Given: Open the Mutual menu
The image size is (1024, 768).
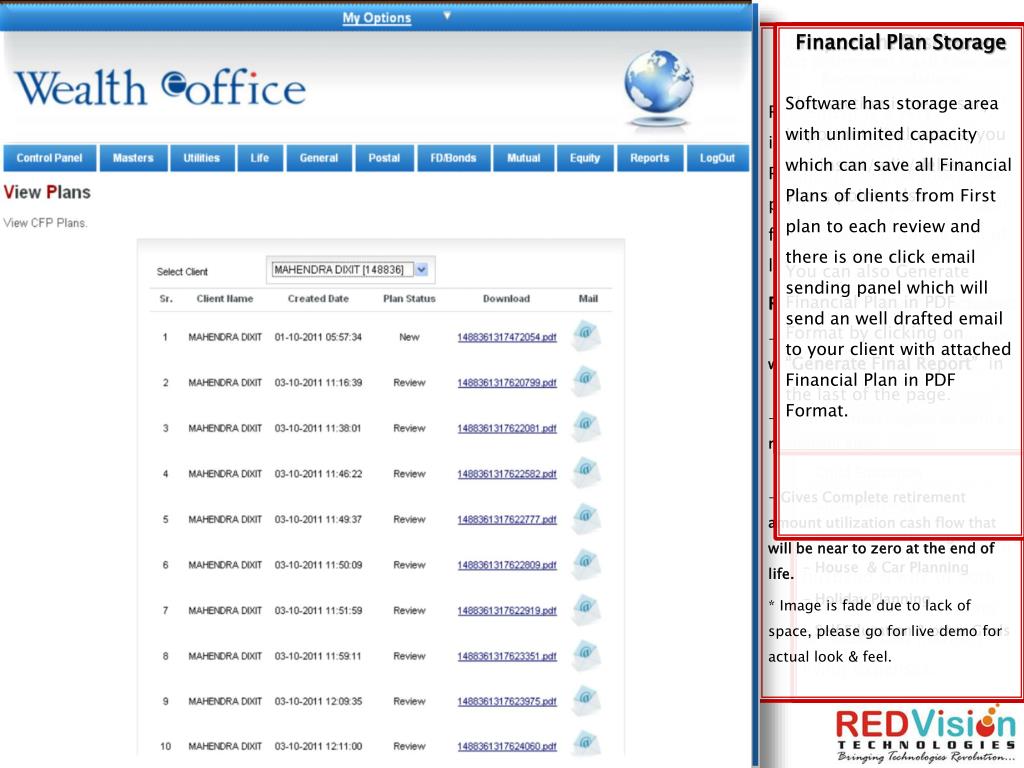Looking at the screenshot, I should pyautogui.click(x=524, y=158).
